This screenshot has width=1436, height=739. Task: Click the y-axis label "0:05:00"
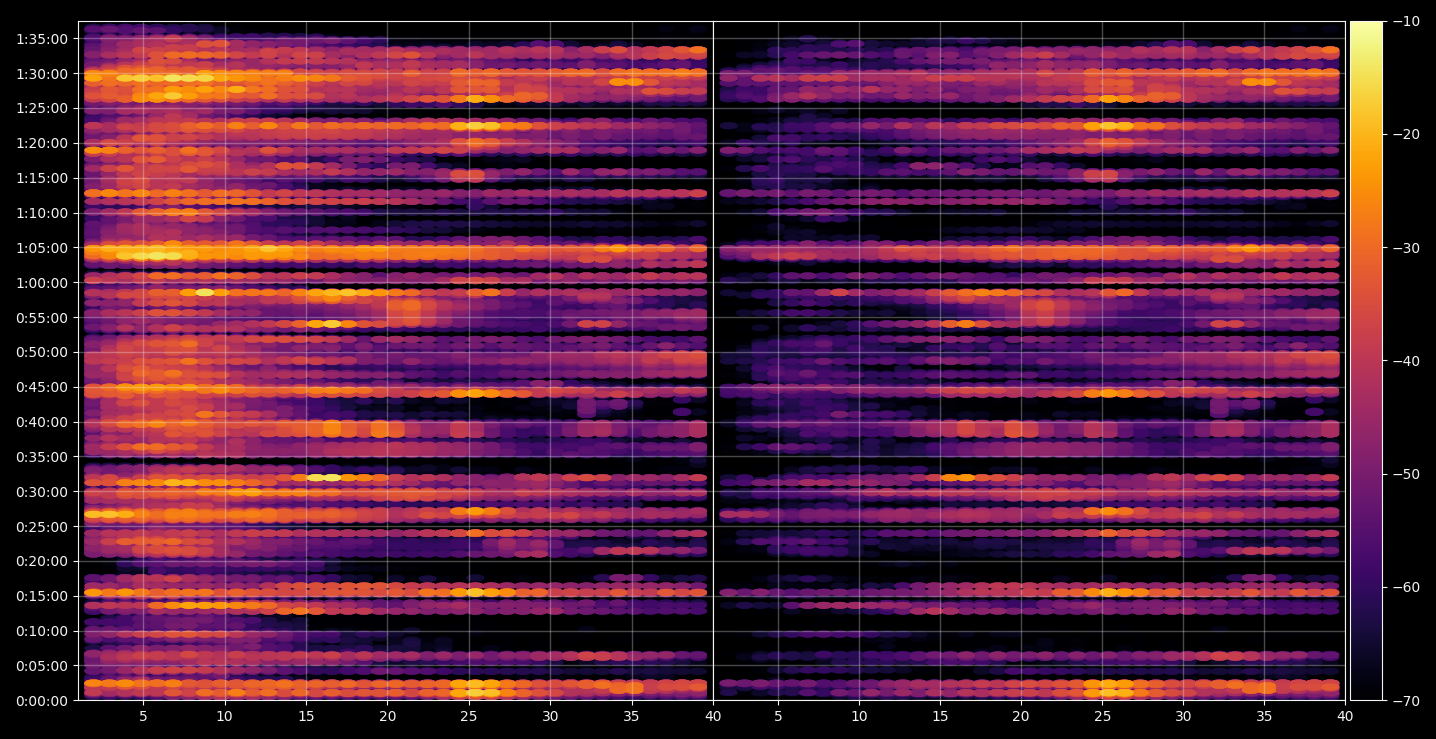coord(43,665)
